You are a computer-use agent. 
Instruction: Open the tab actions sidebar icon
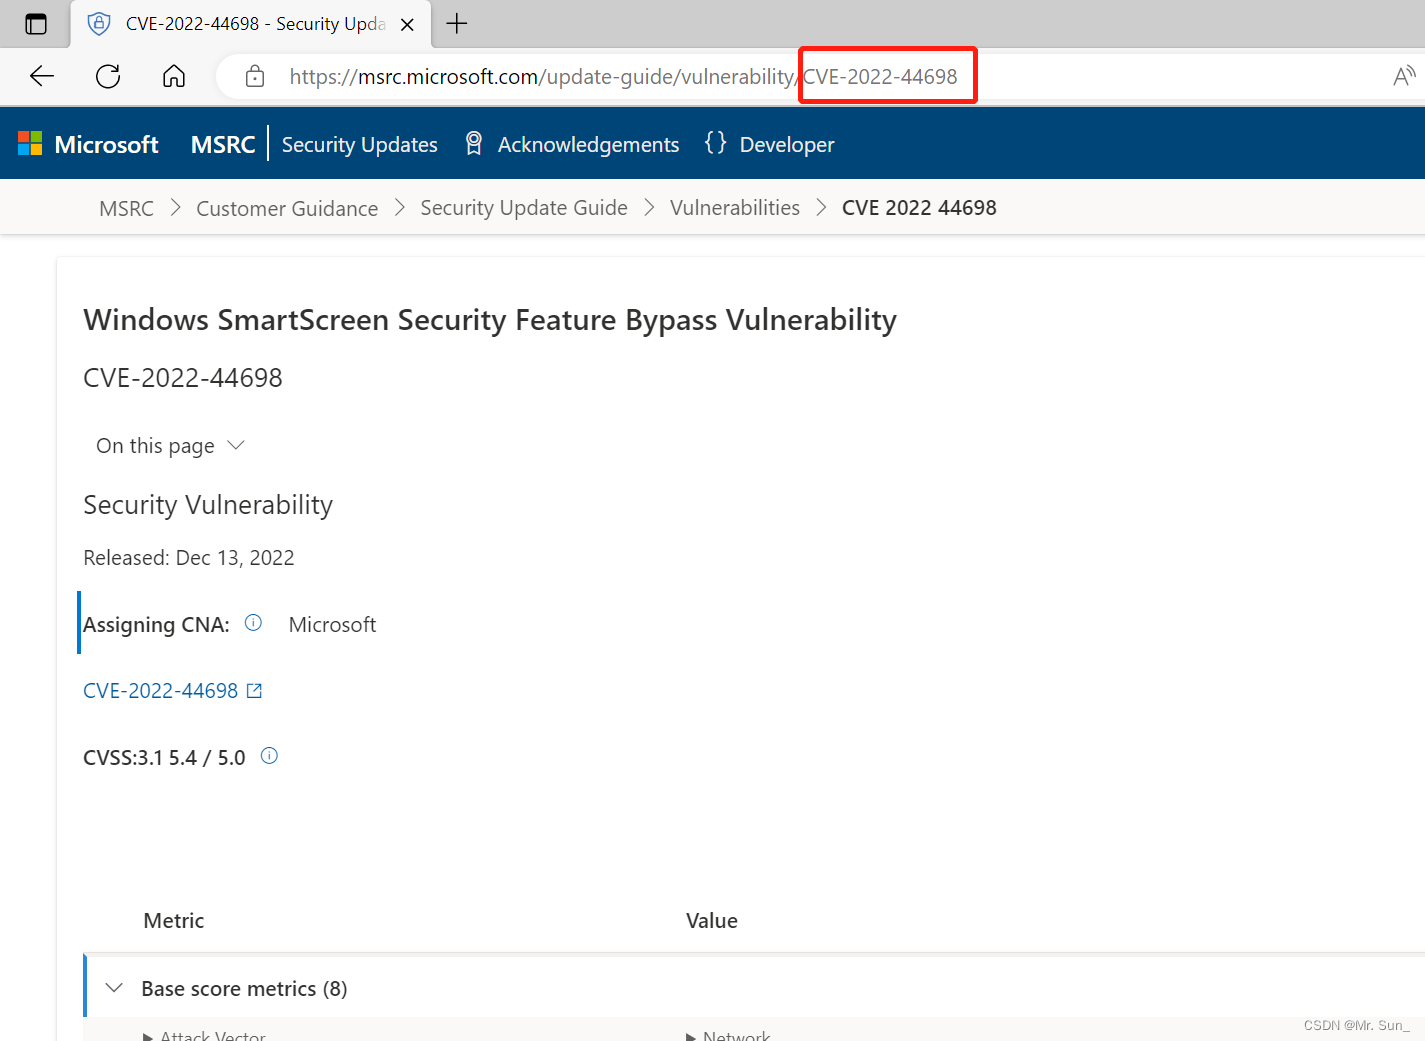[x=36, y=24]
